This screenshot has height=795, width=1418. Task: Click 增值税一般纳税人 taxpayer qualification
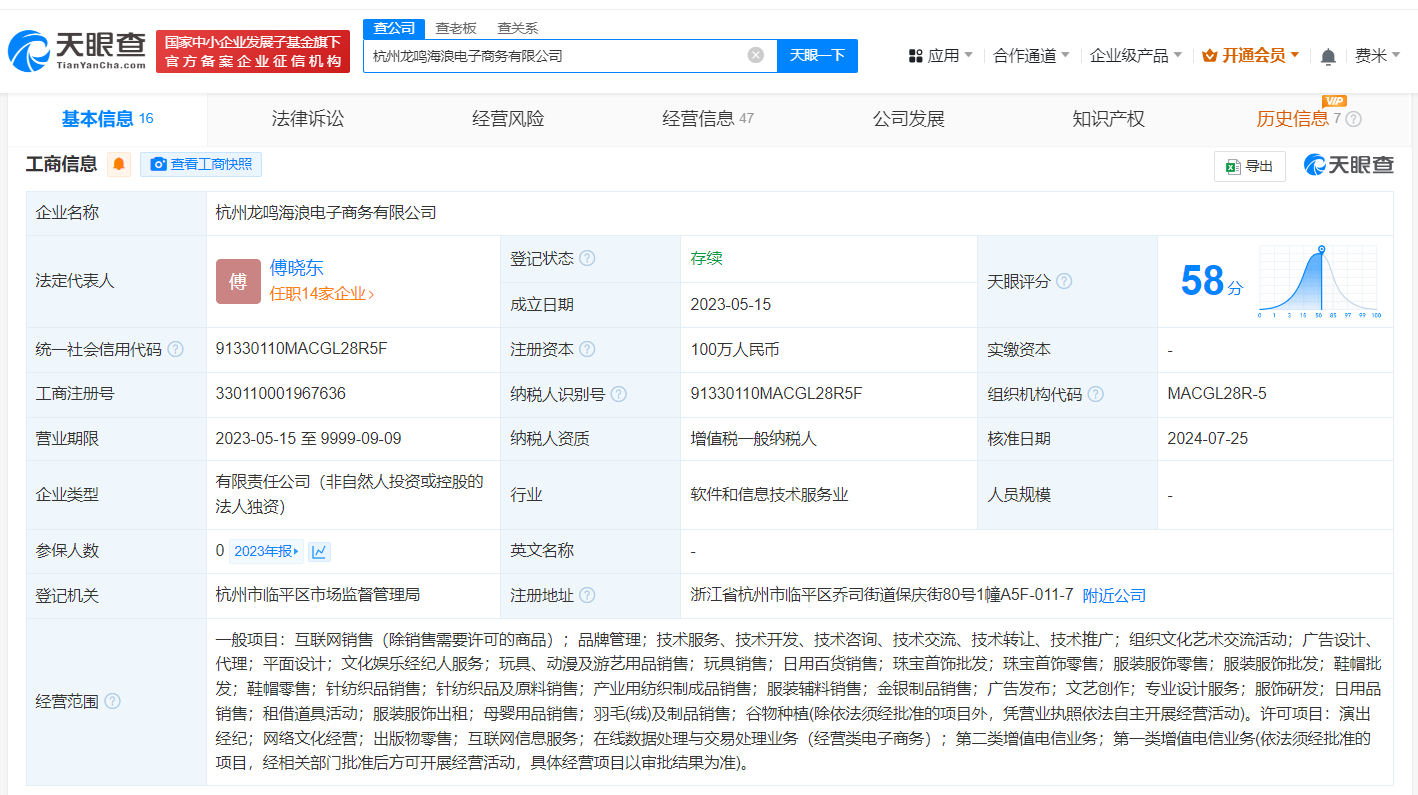click(x=754, y=439)
